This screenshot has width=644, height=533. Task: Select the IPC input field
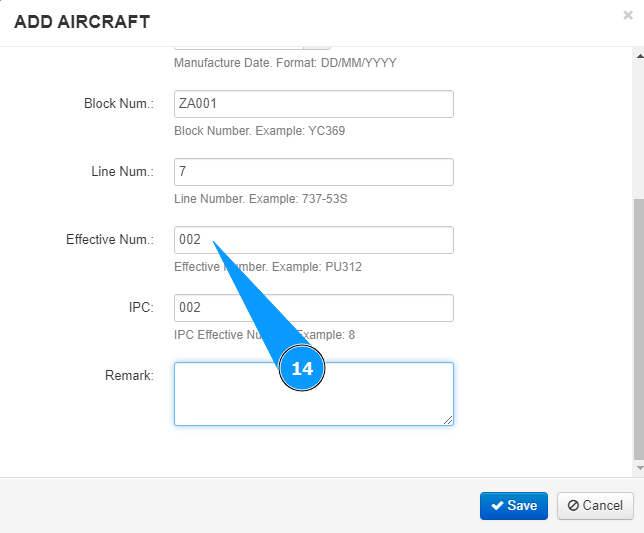click(313, 308)
